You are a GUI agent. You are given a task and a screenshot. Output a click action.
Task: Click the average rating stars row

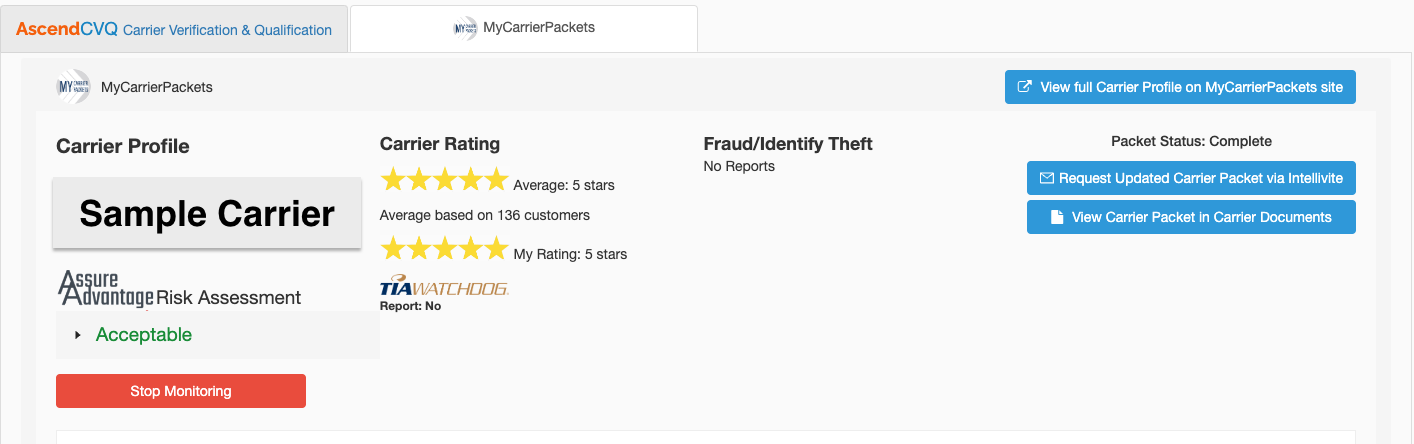445,180
